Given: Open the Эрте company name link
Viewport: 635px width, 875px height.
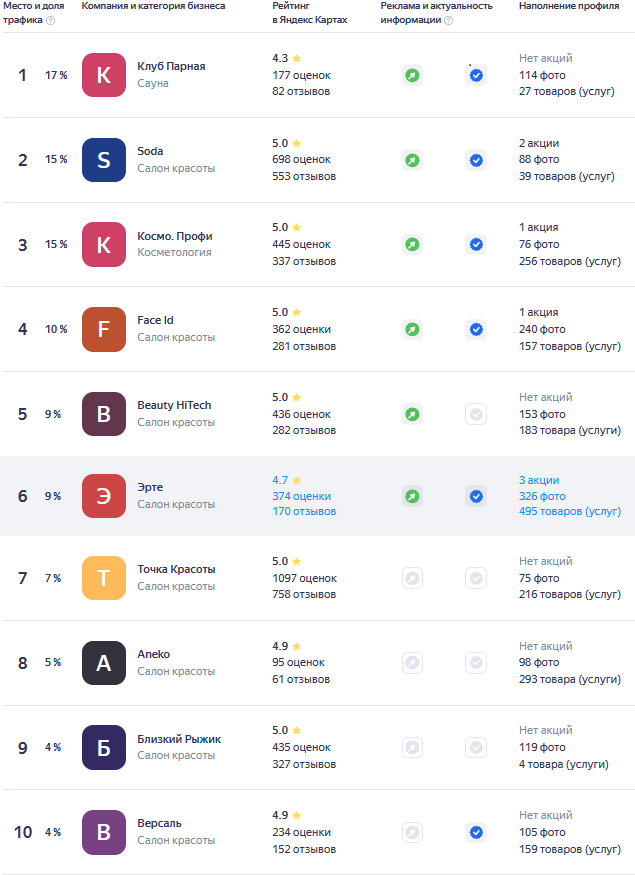Looking at the screenshot, I should 150,487.
